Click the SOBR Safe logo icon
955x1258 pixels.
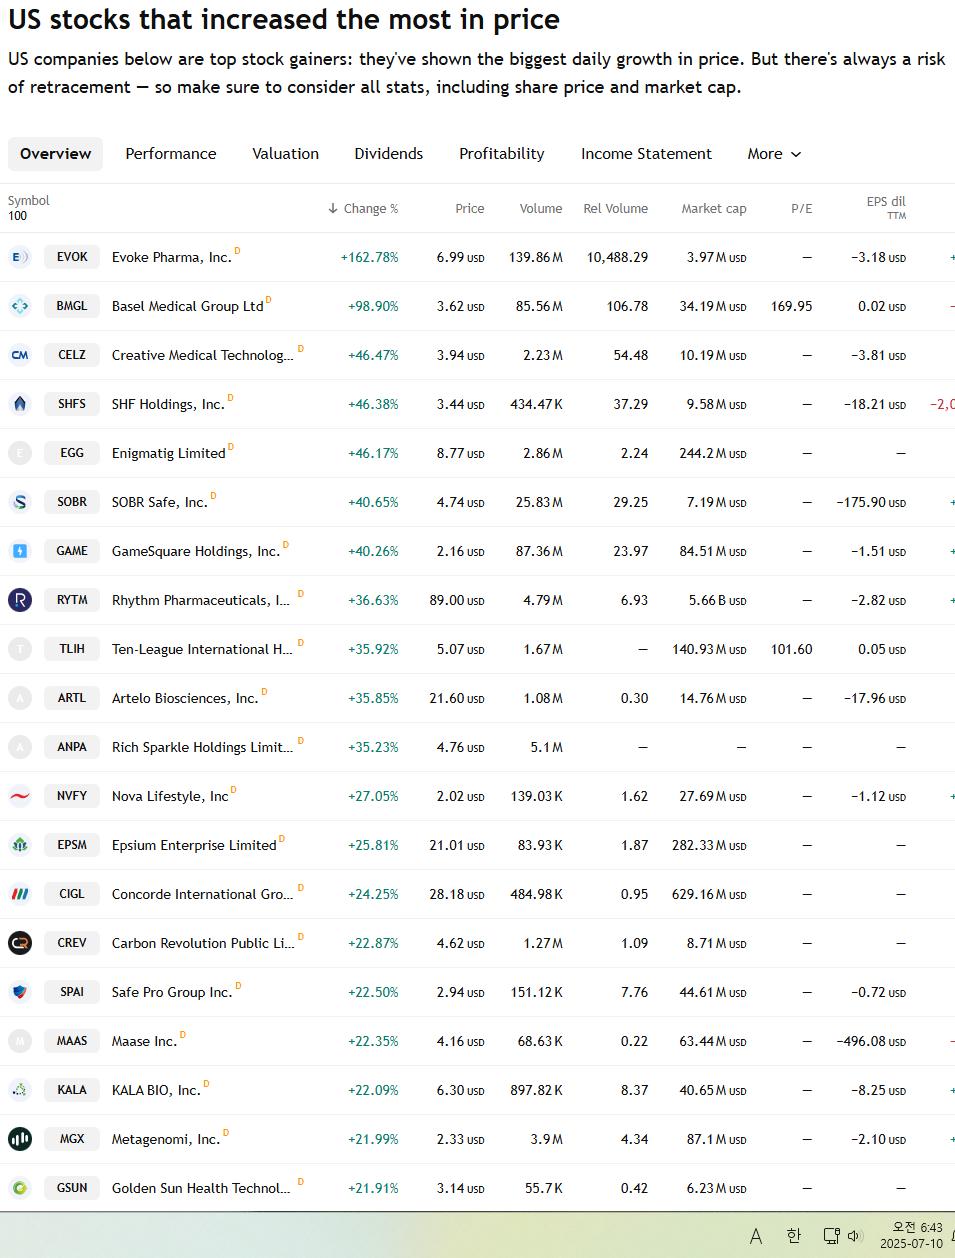20,502
